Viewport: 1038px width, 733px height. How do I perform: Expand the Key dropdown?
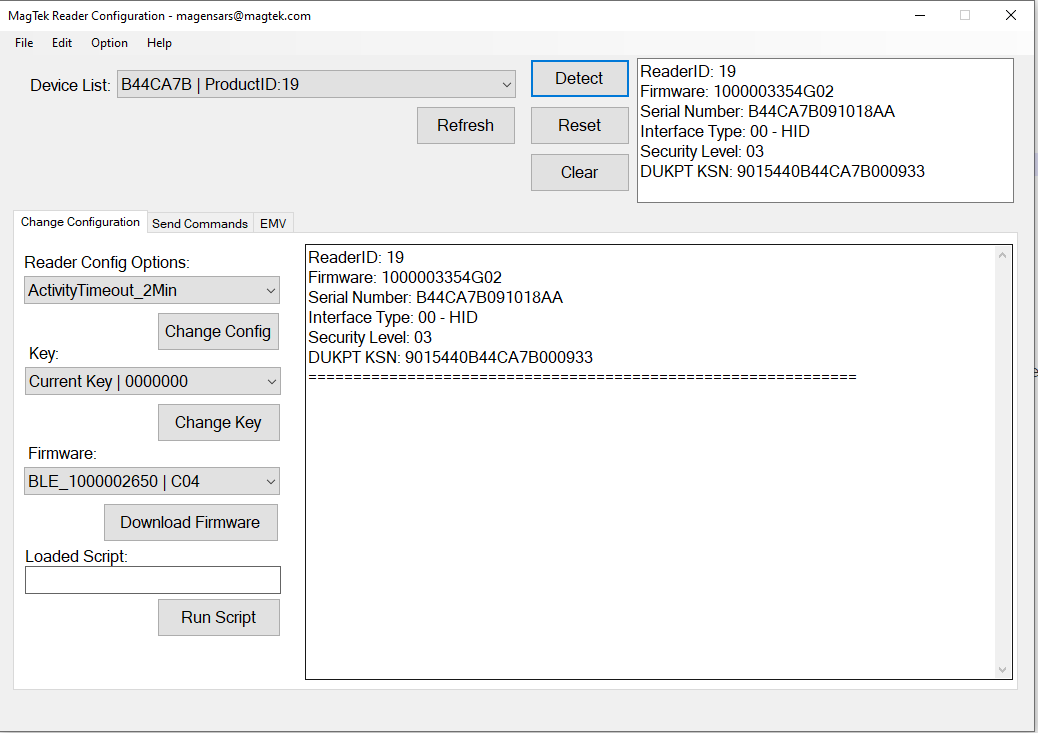[152, 382]
